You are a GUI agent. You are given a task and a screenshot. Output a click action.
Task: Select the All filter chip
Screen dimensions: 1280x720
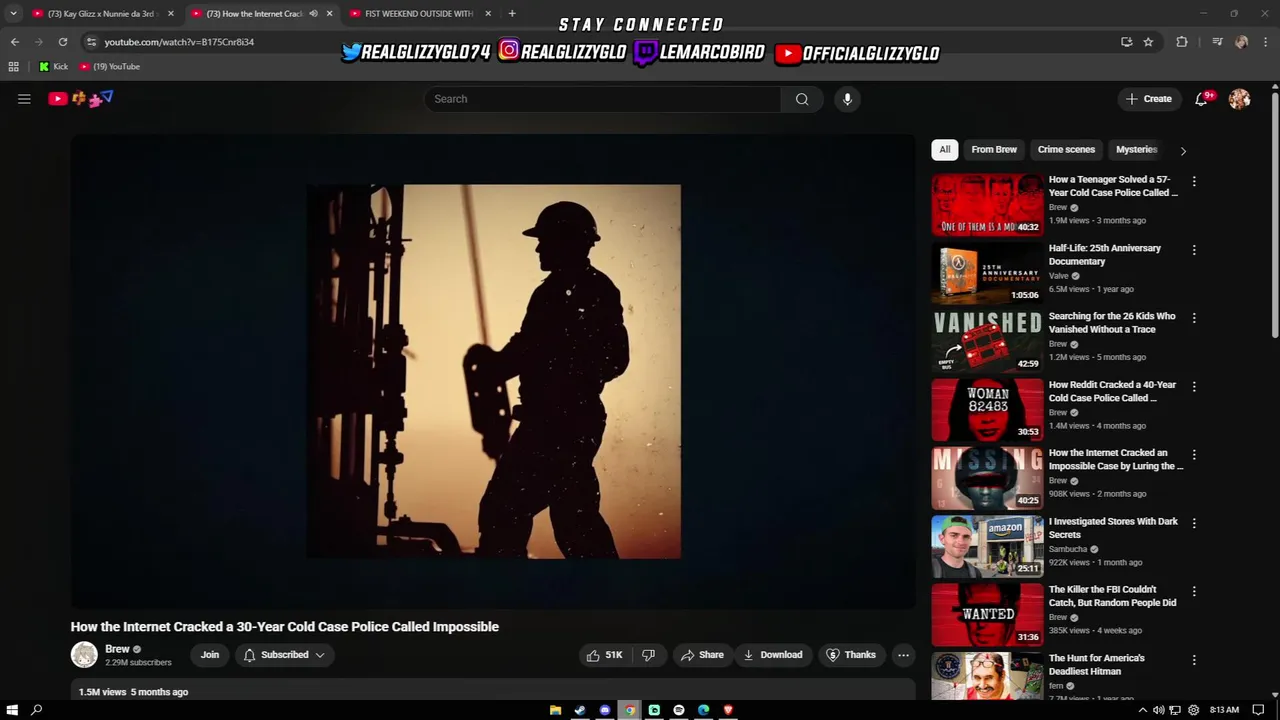coord(945,150)
